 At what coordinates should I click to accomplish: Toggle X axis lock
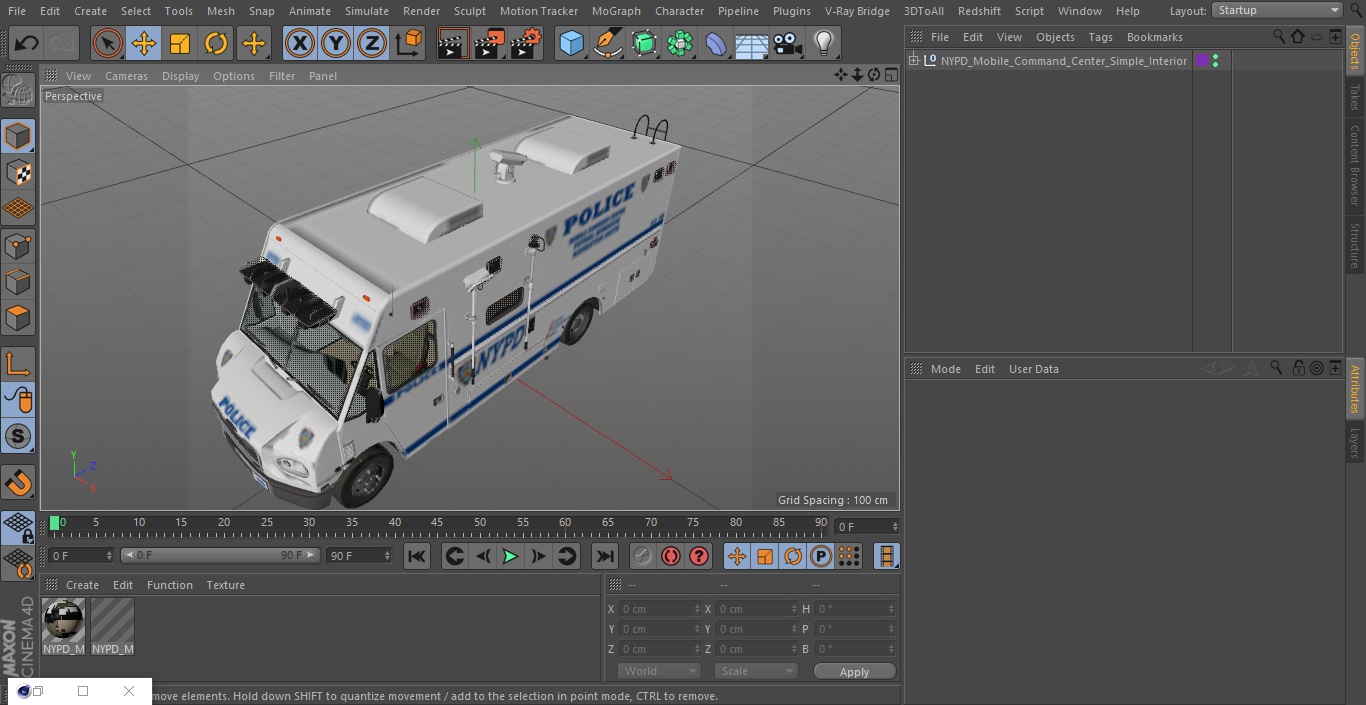pyautogui.click(x=300, y=43)
